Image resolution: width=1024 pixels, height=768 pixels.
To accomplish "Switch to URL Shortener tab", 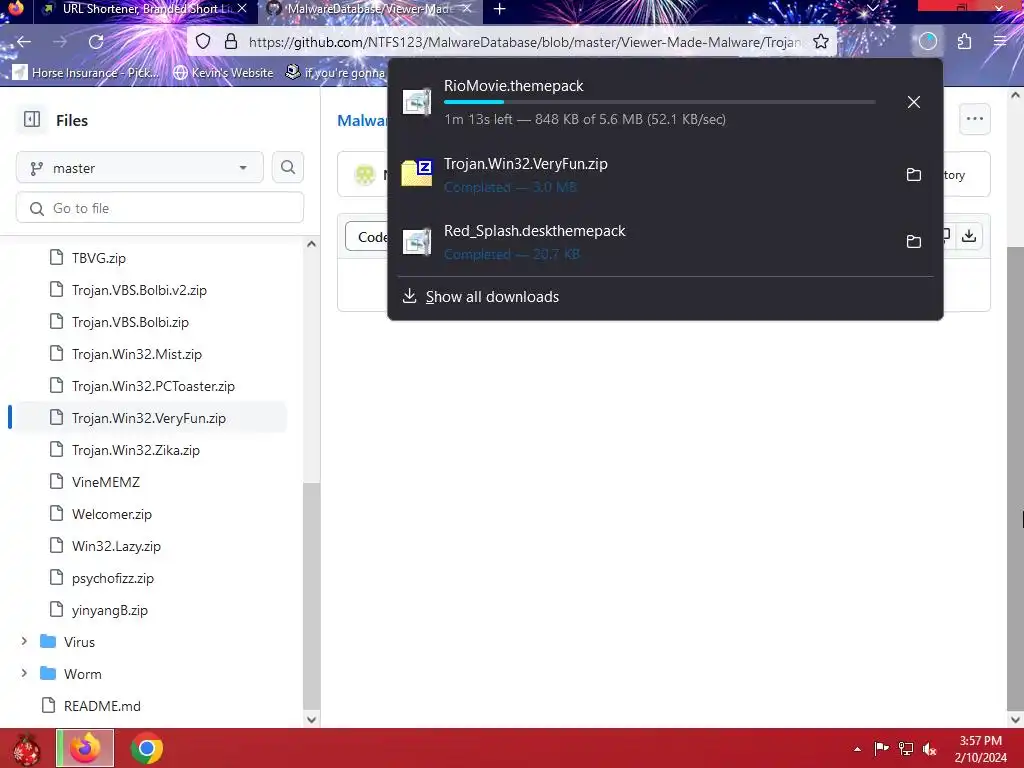I will coord(144,9).
